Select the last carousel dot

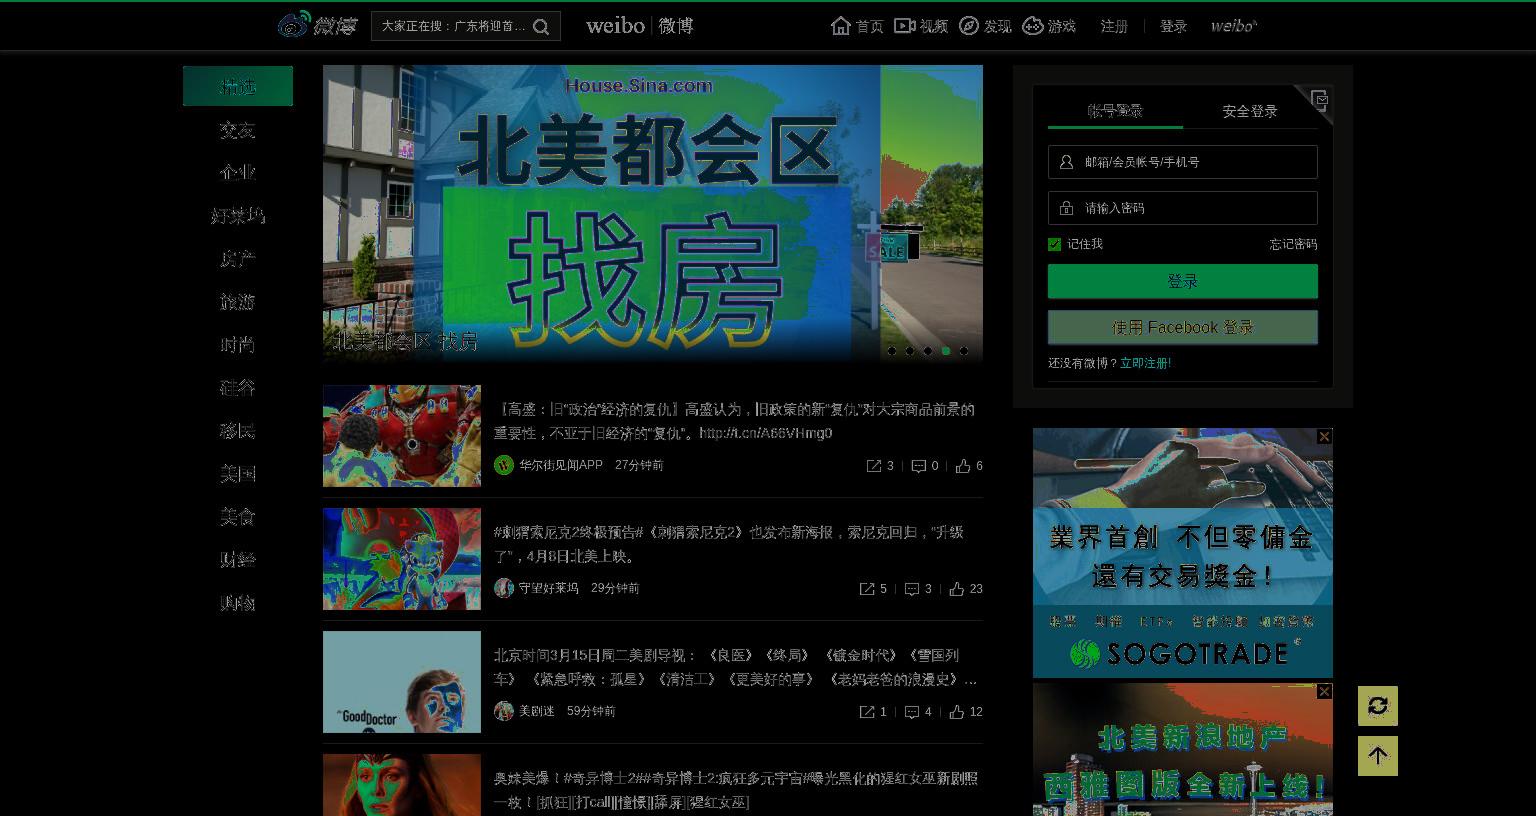pyautogui.click(x=963, y=351)
